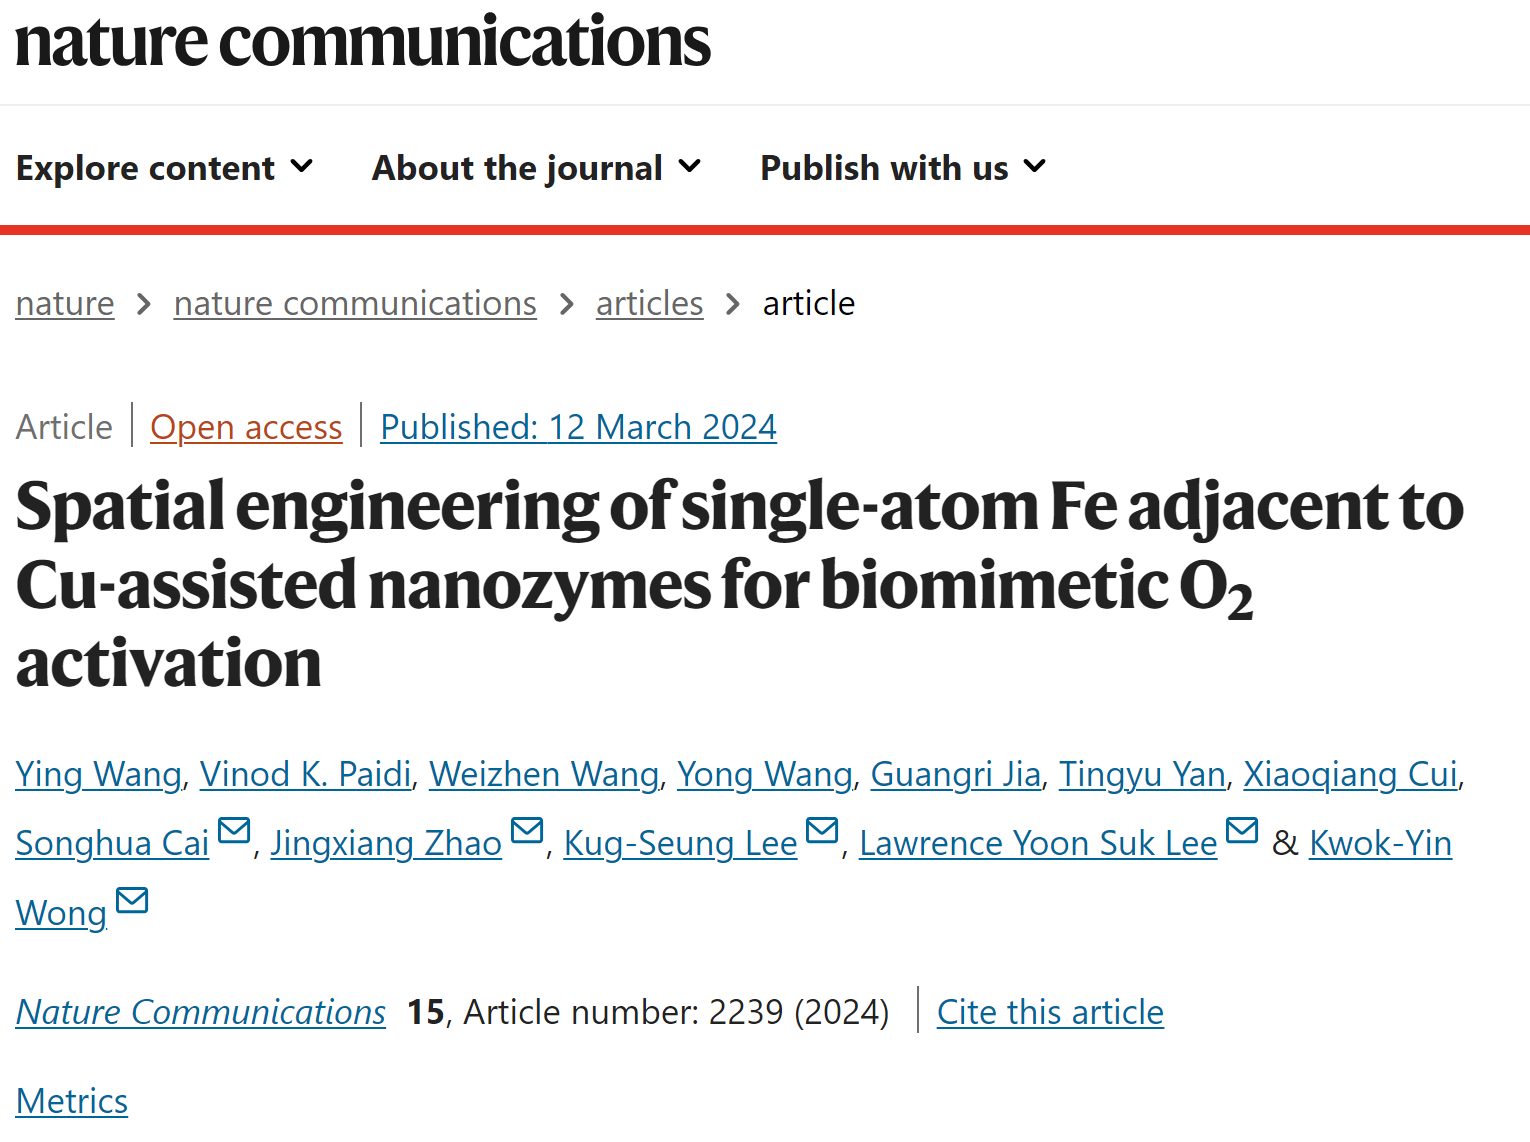The height and width of the screenshot is (1142, 1530).
Task: Select author Vinod K. Paidi
Action: (x=306, y=775)
